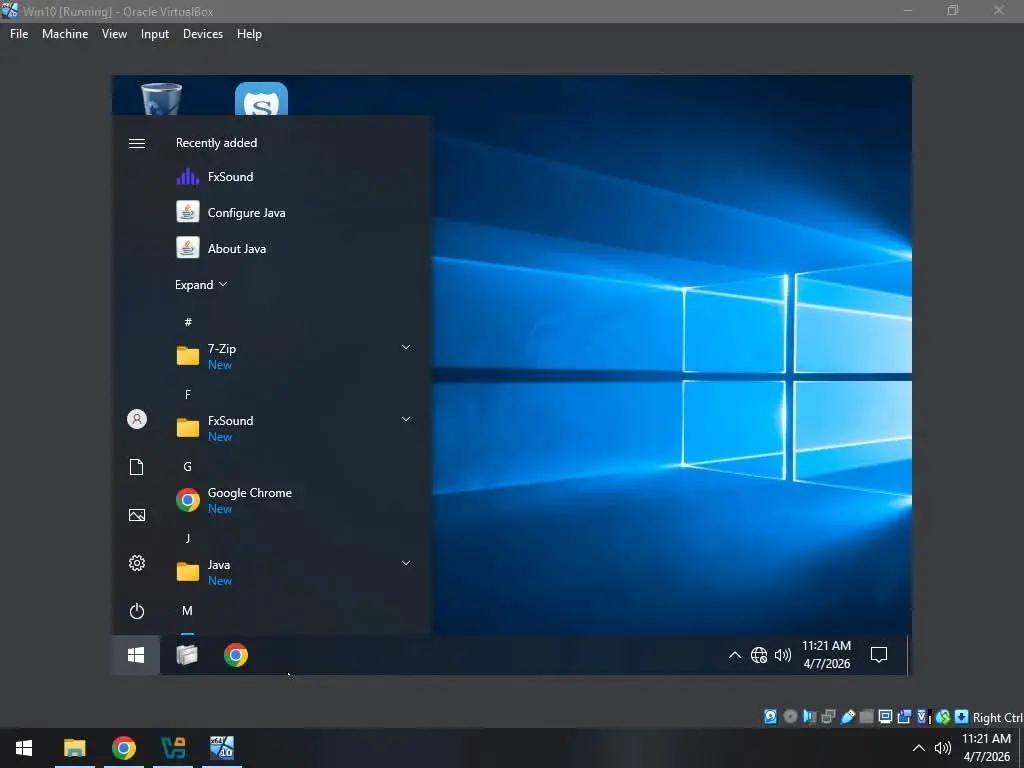
Task: Click VirtualBox hard disk status icon
Action: pyautogui.click(x=771, y=717)
